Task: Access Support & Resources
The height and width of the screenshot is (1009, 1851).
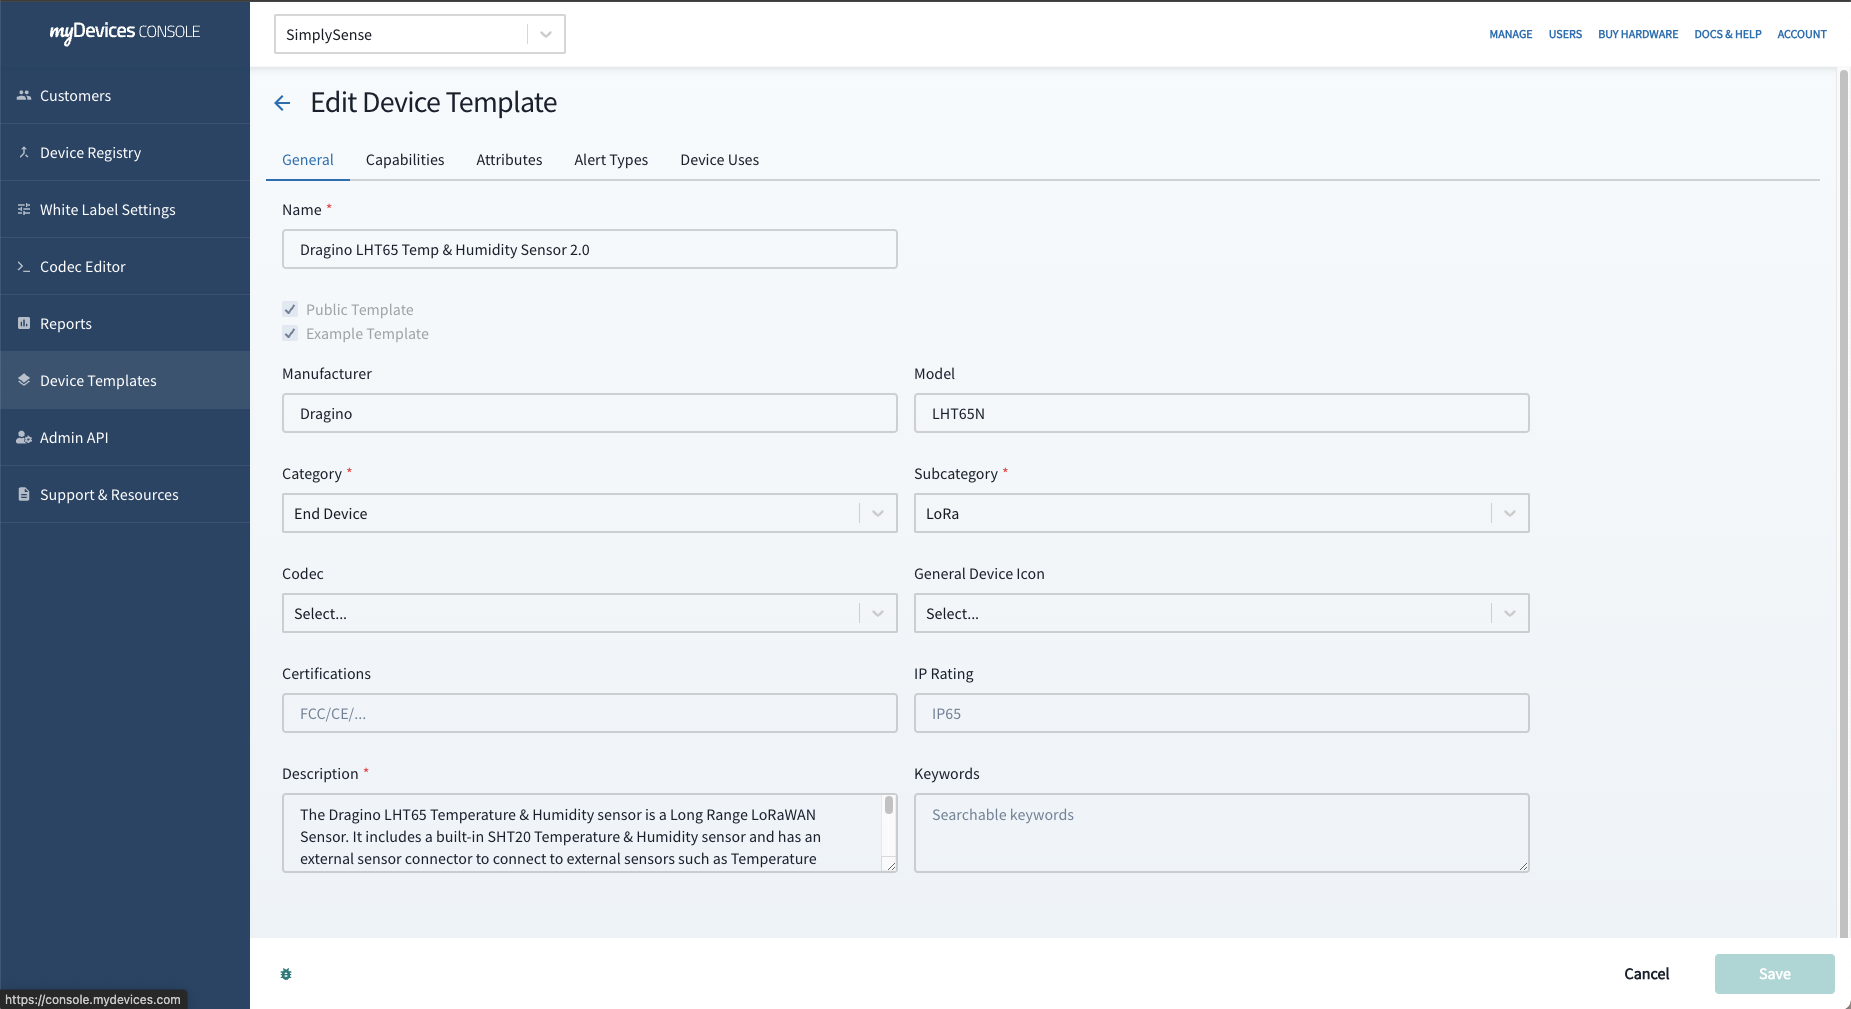Action: [108, 494]
